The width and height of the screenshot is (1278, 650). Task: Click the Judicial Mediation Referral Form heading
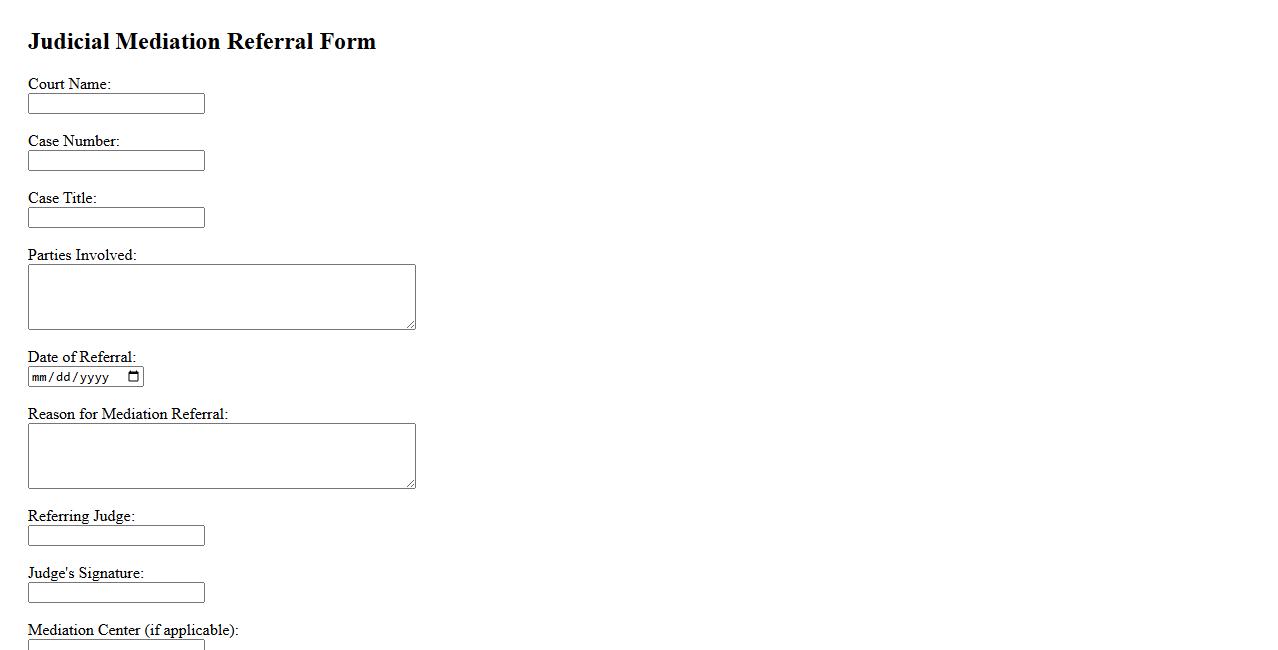202,42
